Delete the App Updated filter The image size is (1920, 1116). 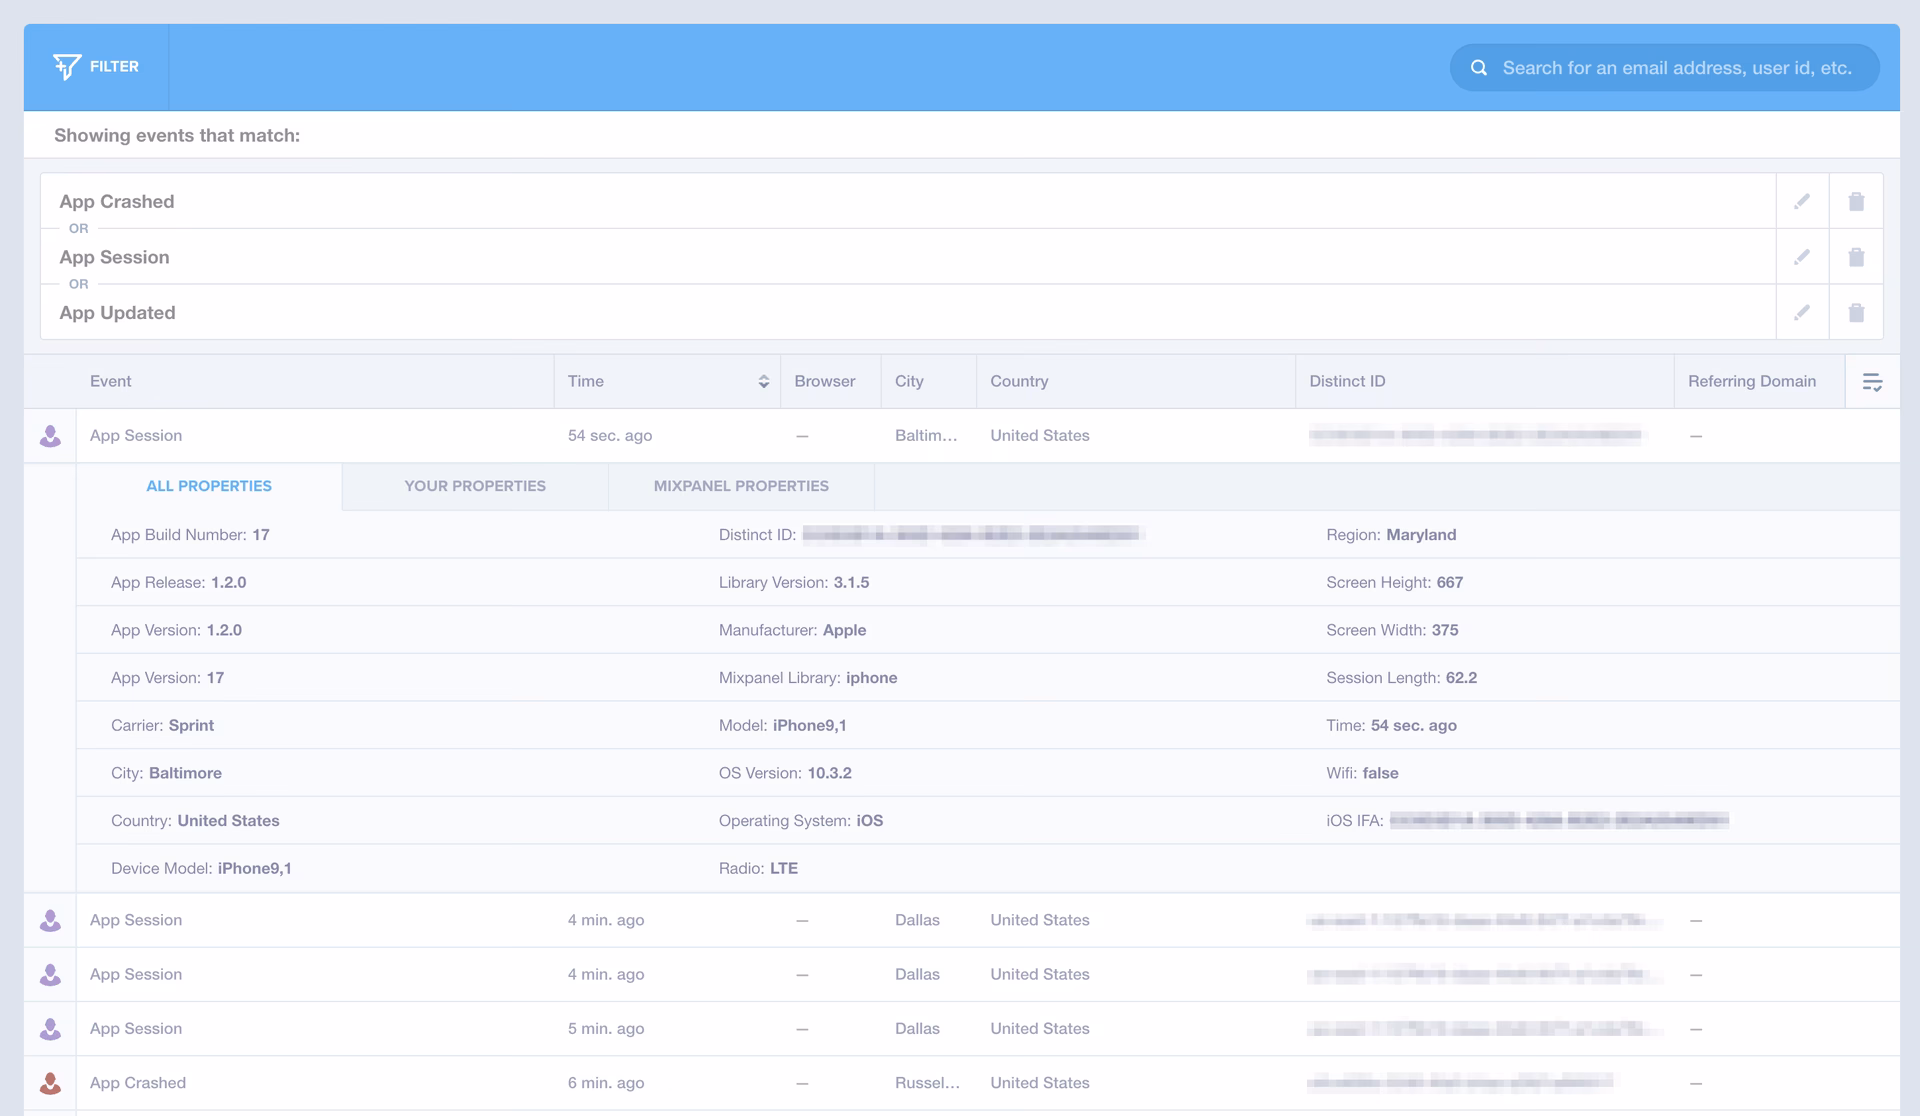pos(1856,313)
